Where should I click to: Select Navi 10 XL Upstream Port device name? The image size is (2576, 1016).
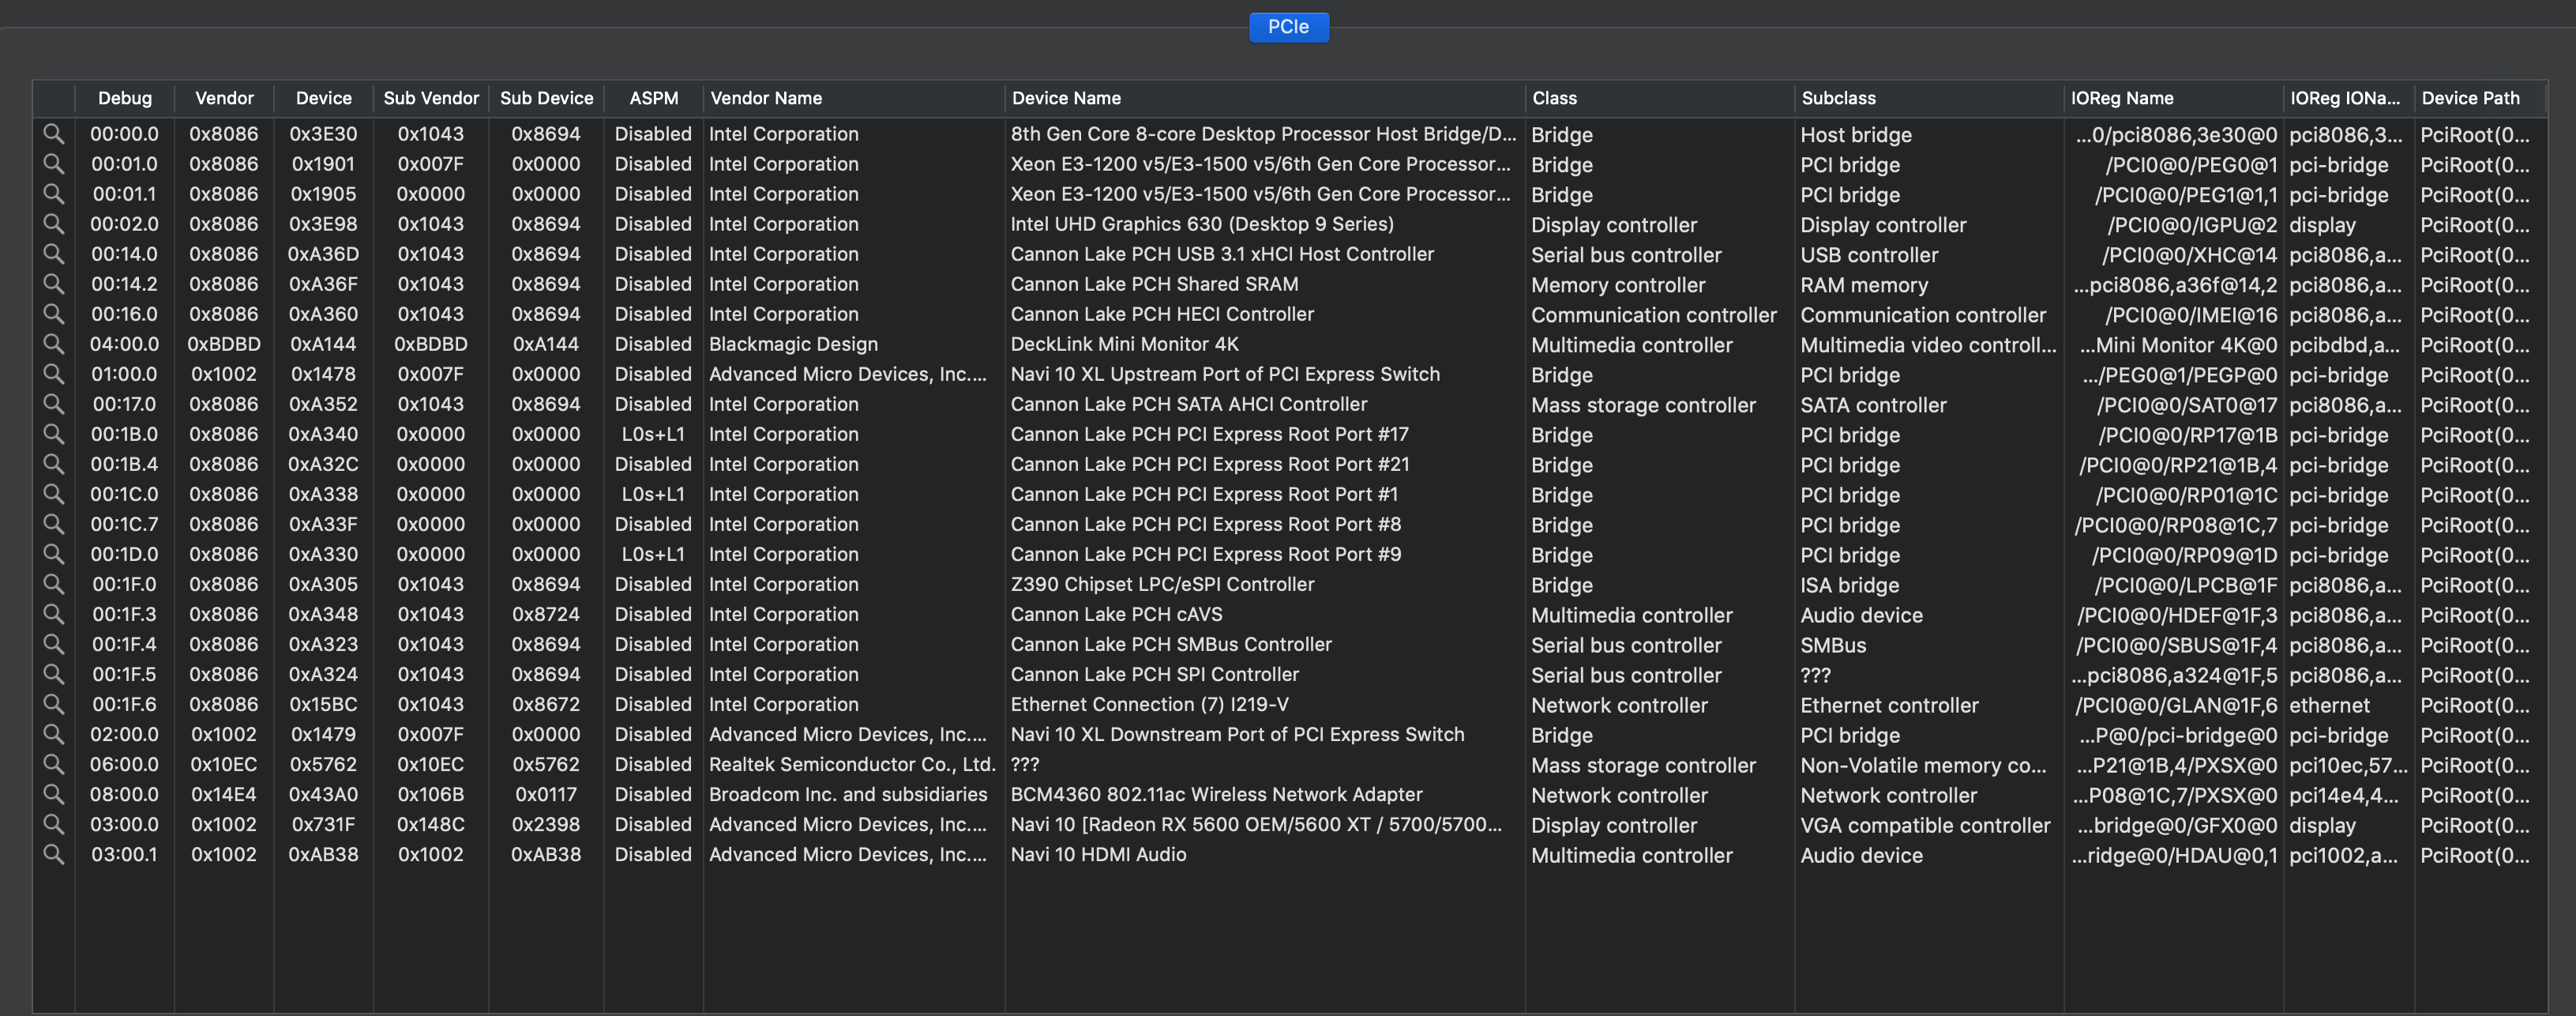tap(1225, 374)
